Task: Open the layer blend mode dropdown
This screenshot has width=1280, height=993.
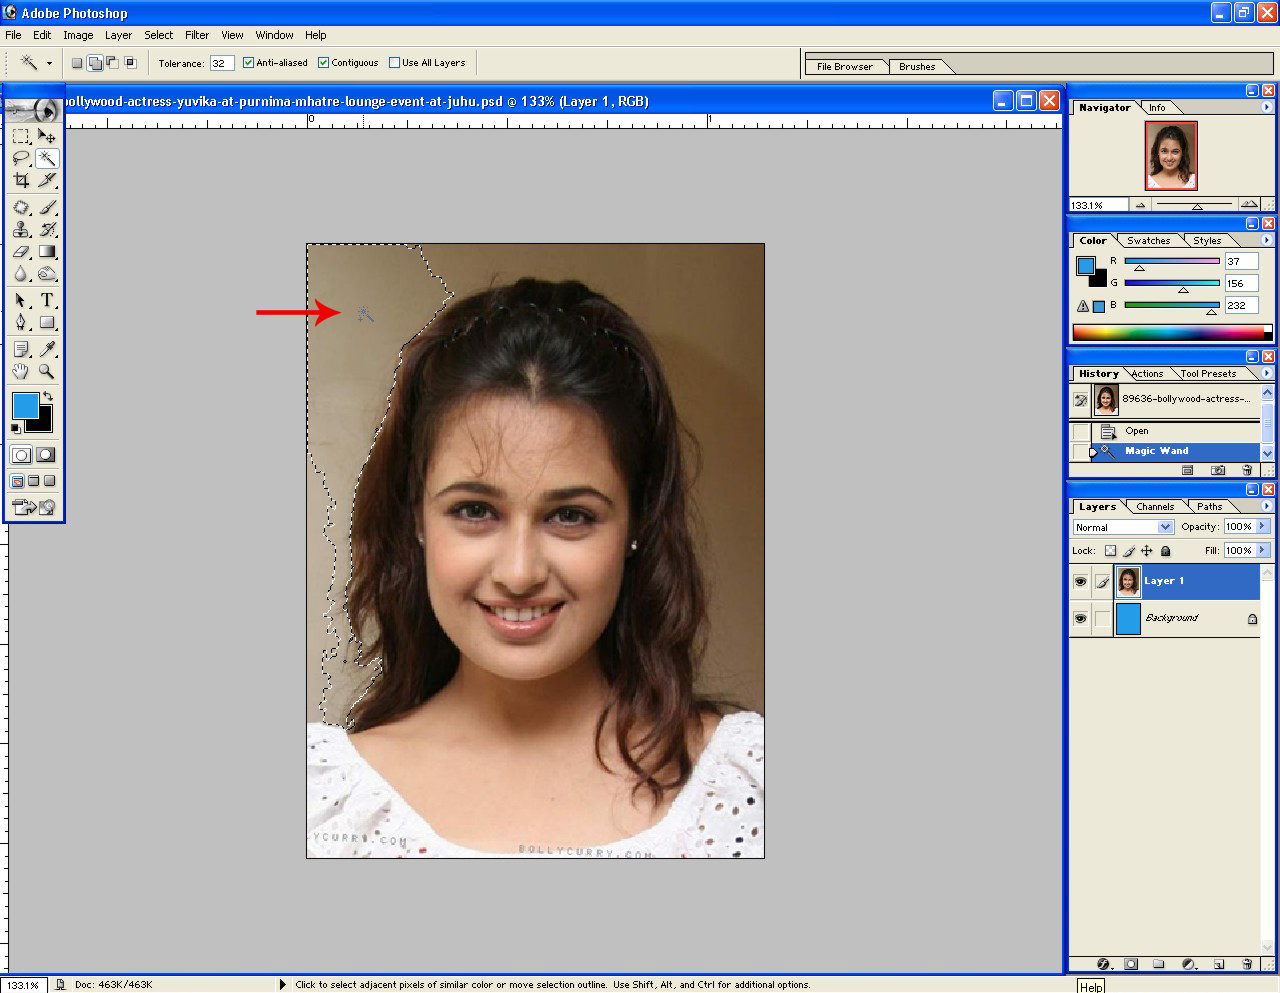Action: [x=1165, y=527]
